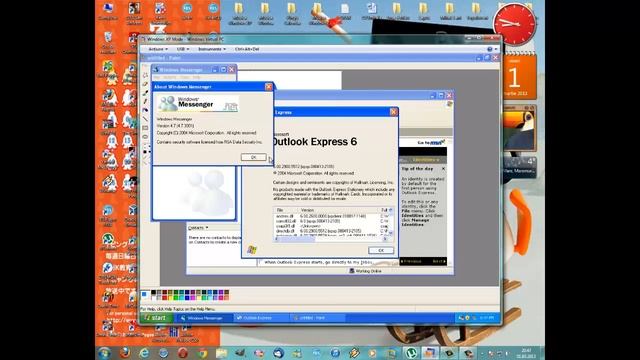The image size is (640, 360).
Task: Close the About Outlook Express dialog
Action: (393, 112)
